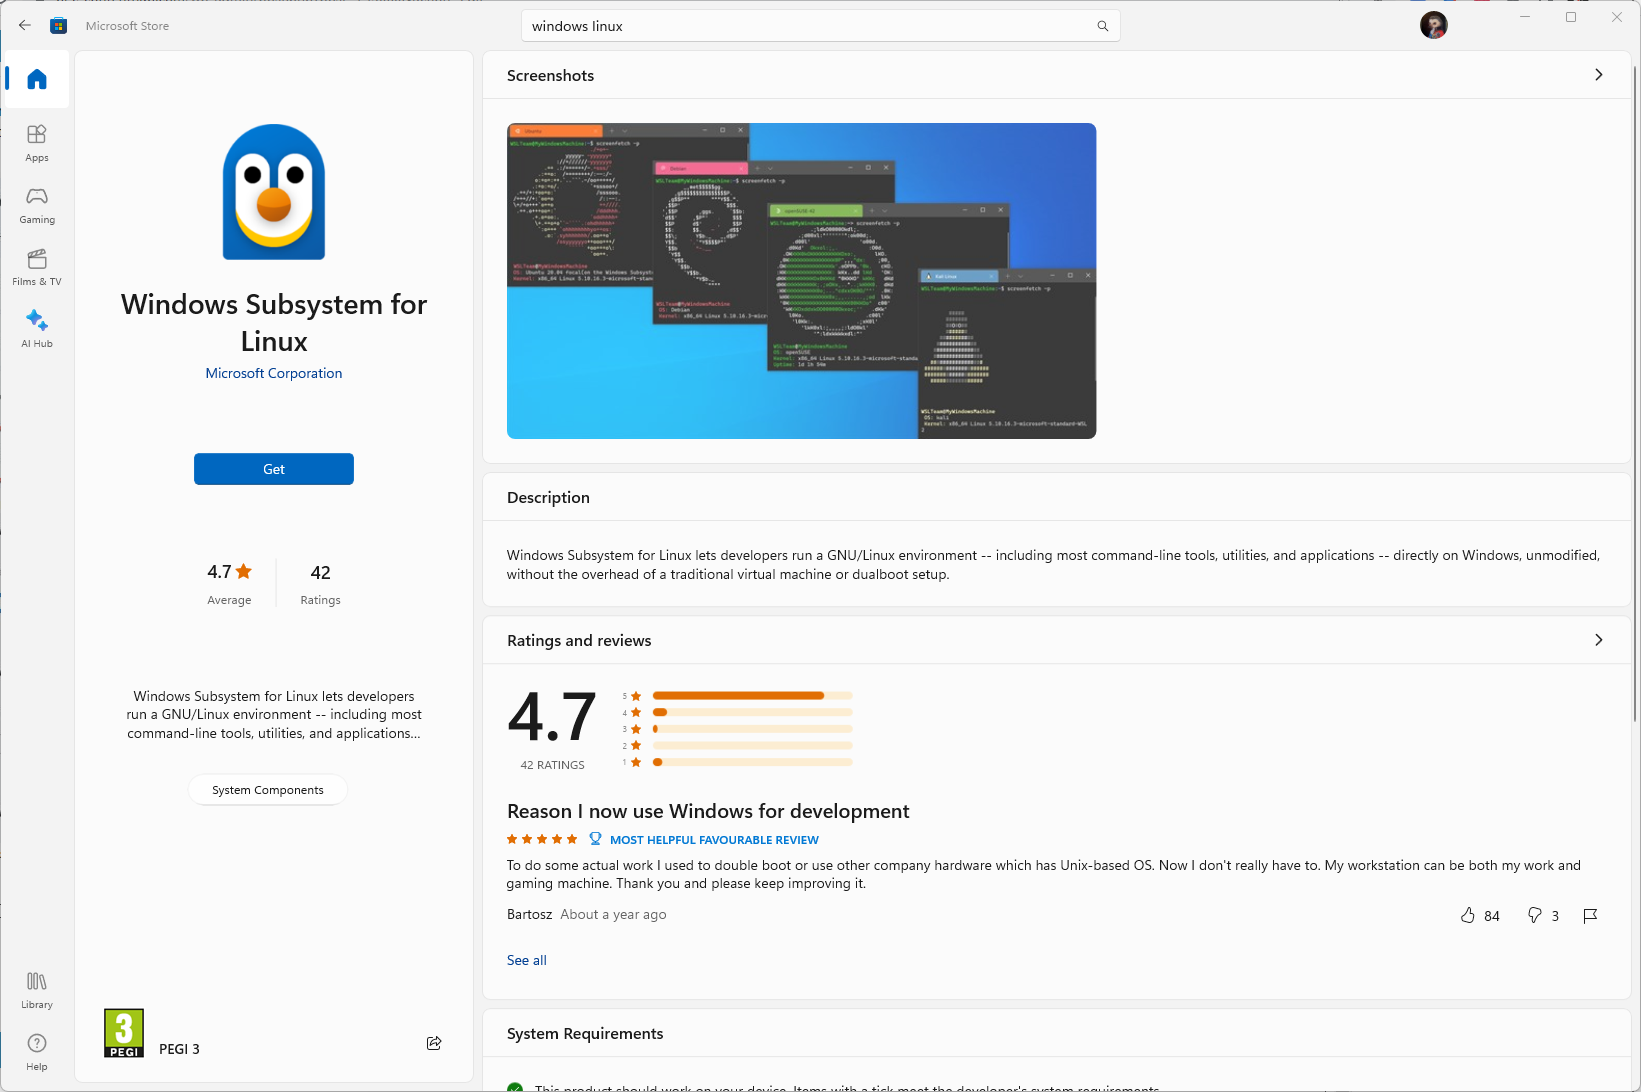The height and width of the screenshot is (1092, 1641).
Task: Click See all reviews link
Action: click(527, 960)
